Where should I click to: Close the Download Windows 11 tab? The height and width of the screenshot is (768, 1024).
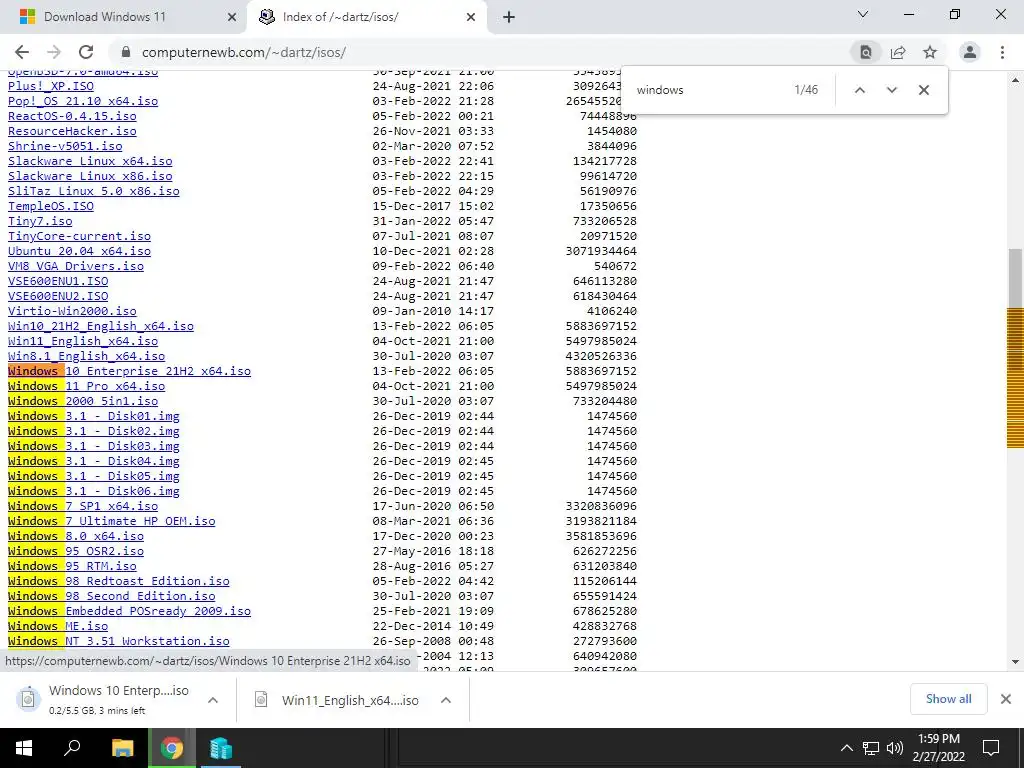[x=232, y=18]
